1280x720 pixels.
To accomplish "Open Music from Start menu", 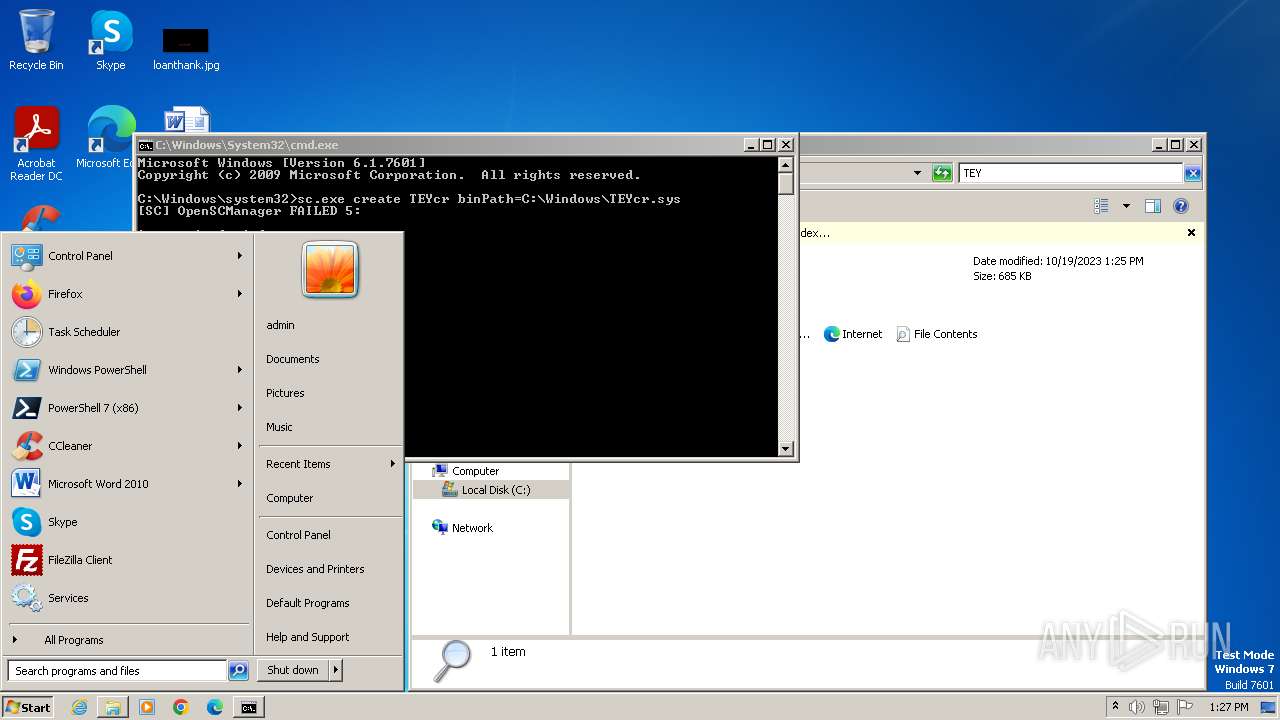I will pos(279,427).
